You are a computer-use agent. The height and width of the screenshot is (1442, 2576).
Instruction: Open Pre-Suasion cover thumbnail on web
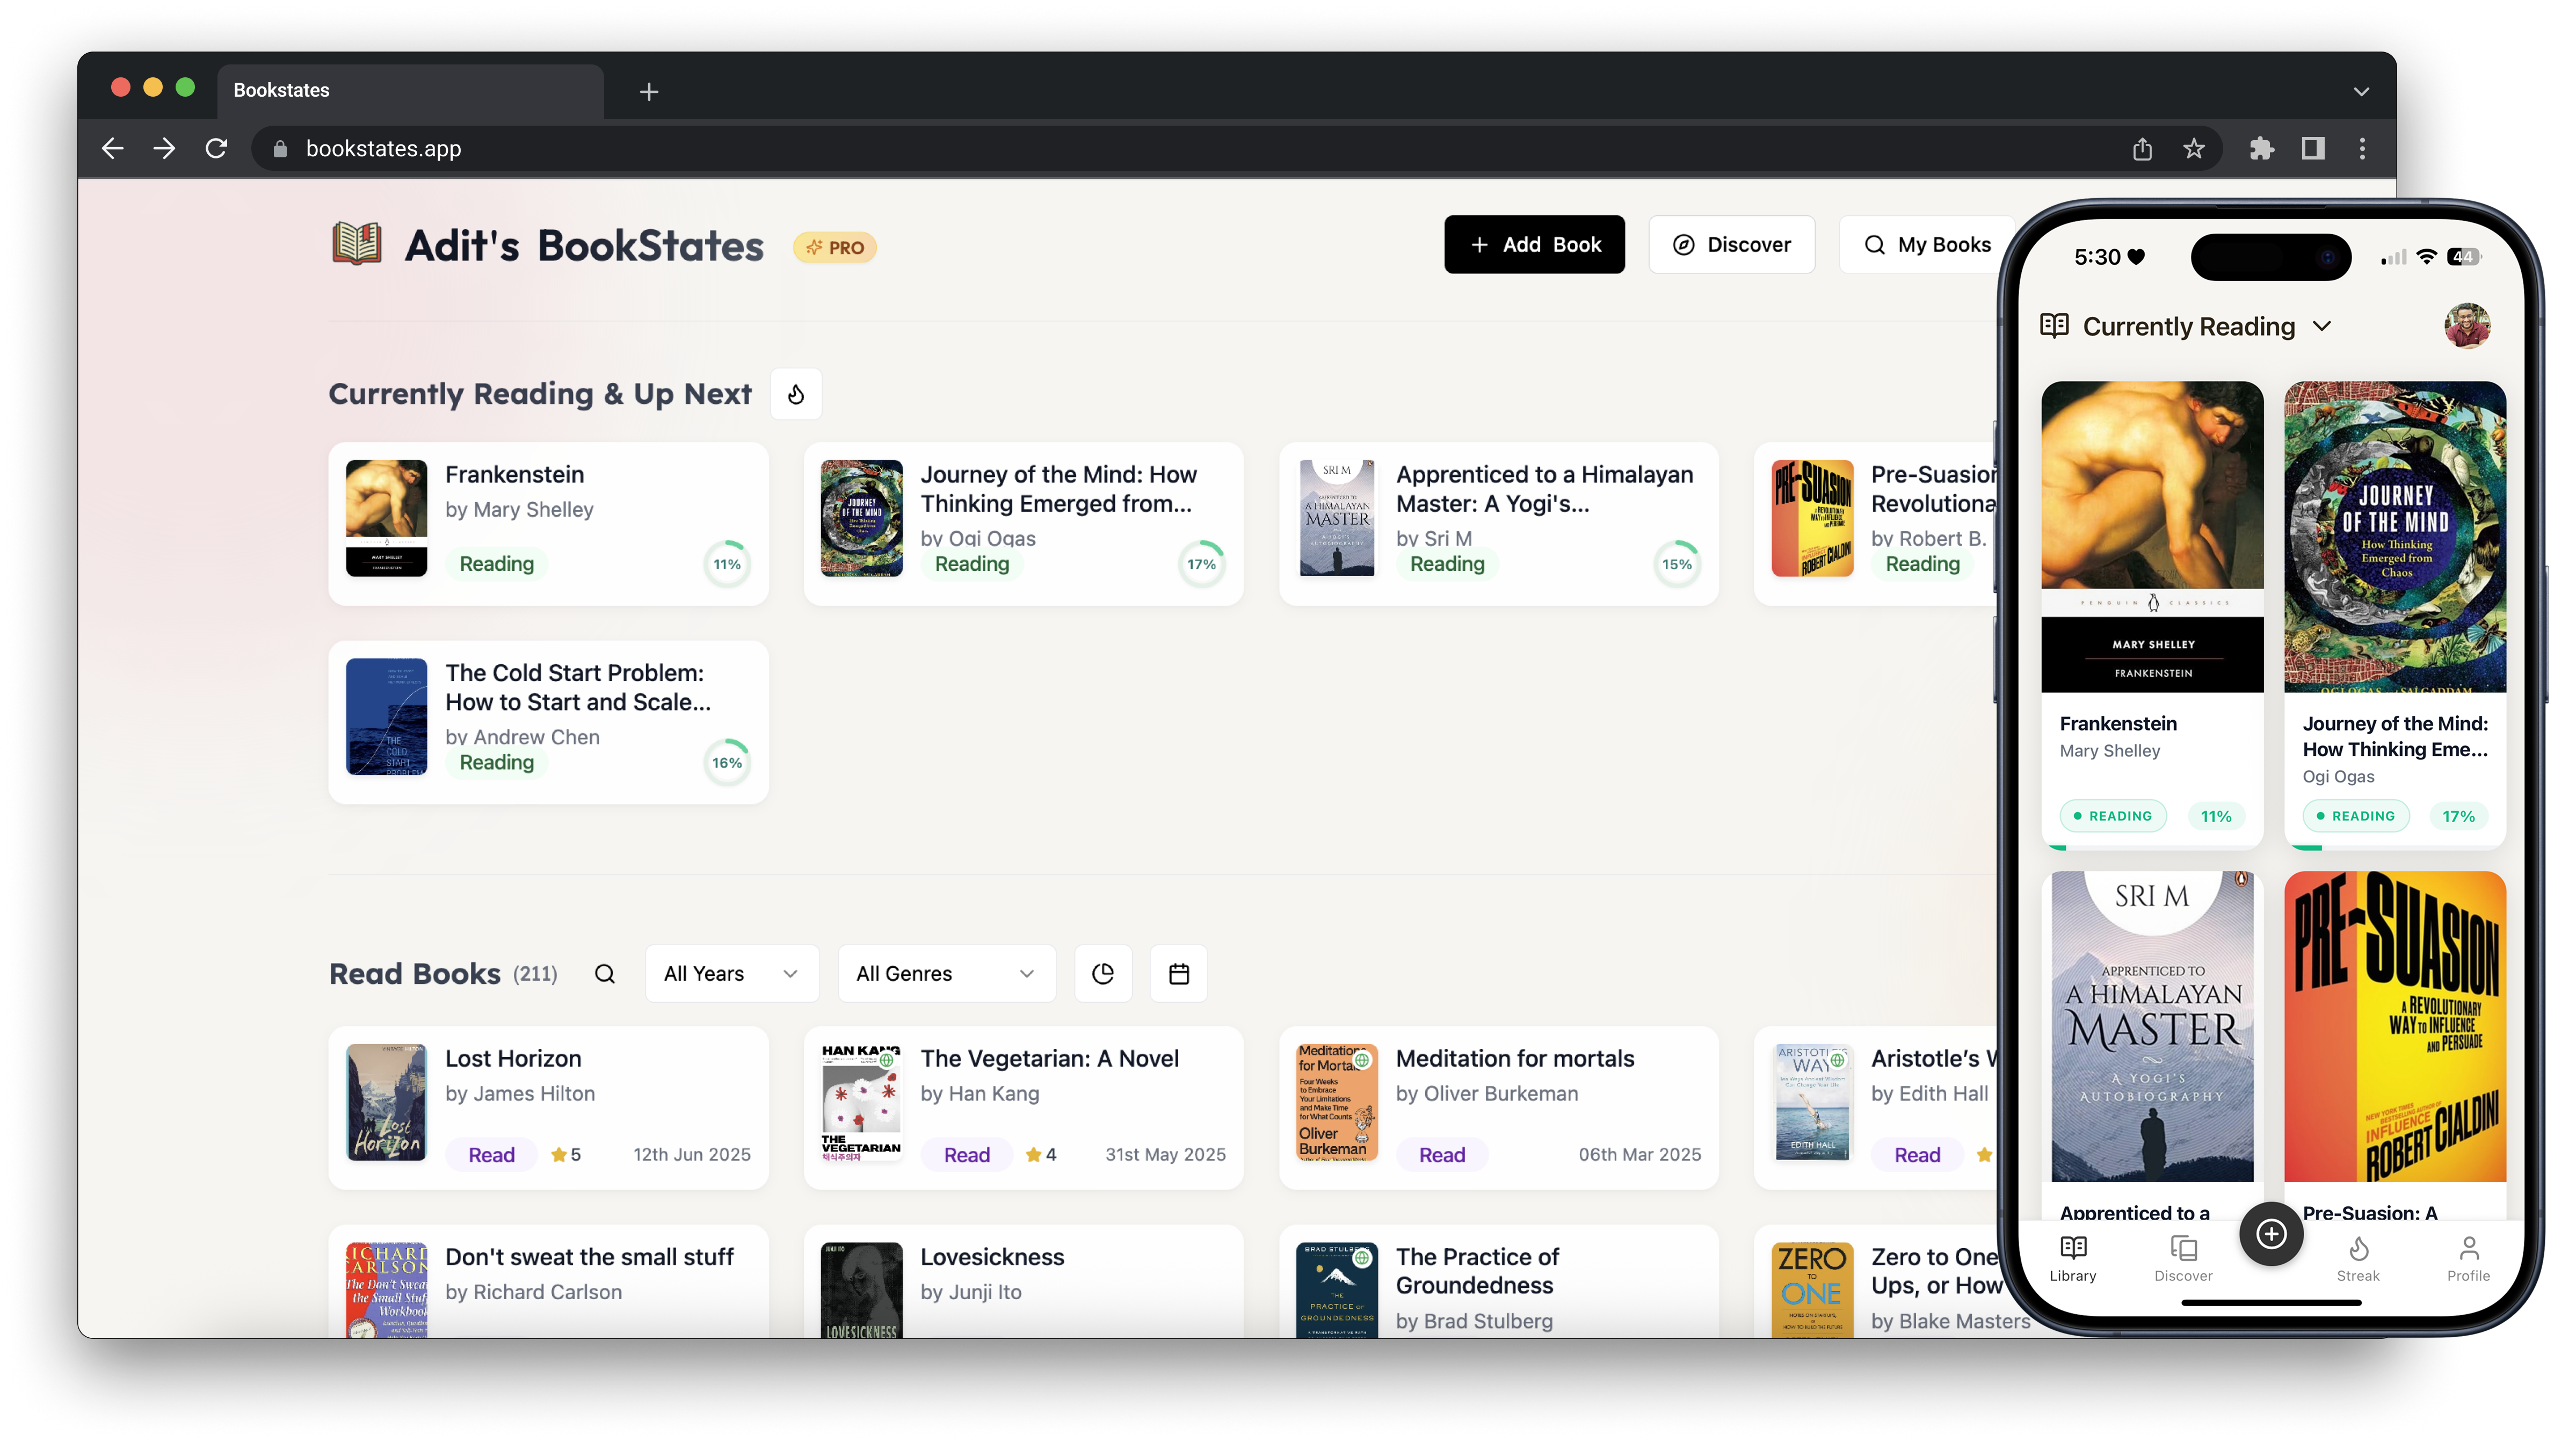pyautogui.click(x=1812, y=518)
